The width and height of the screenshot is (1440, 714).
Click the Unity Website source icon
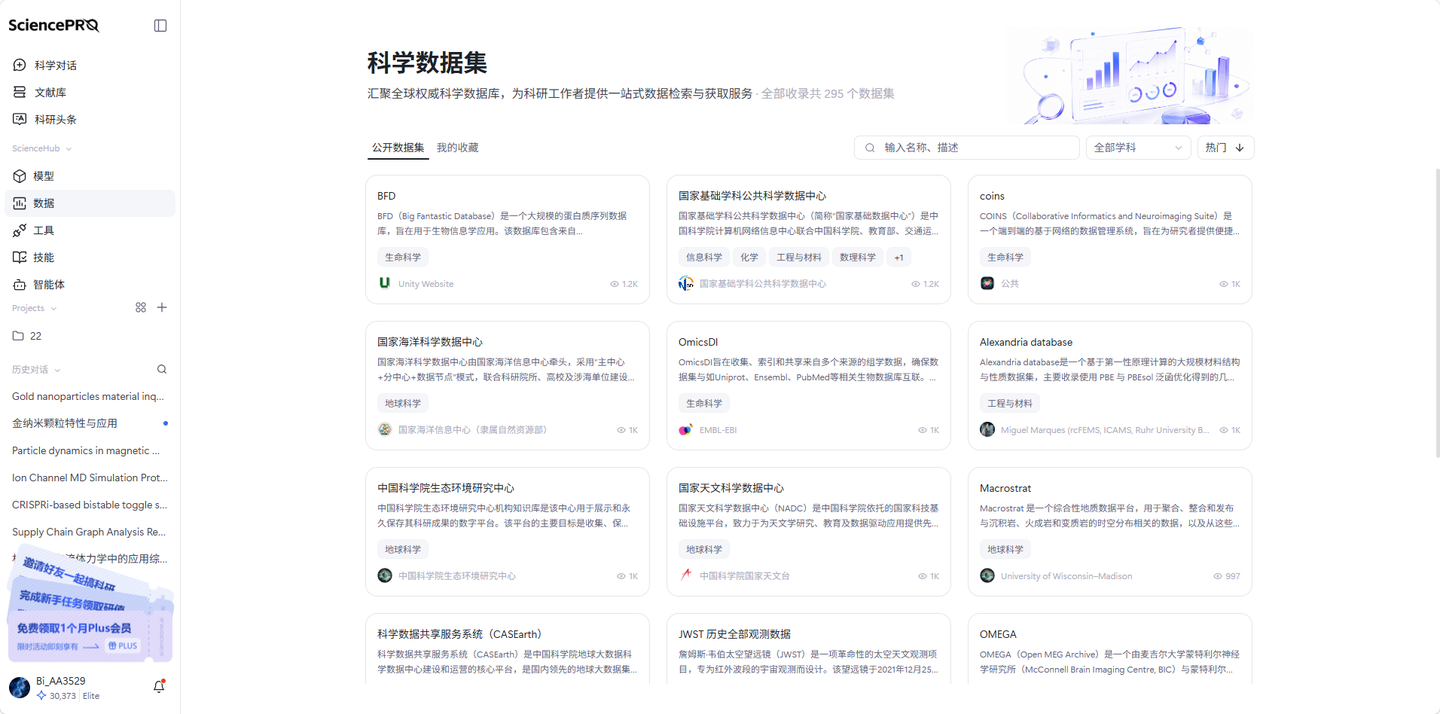click(x=385, y=284)
